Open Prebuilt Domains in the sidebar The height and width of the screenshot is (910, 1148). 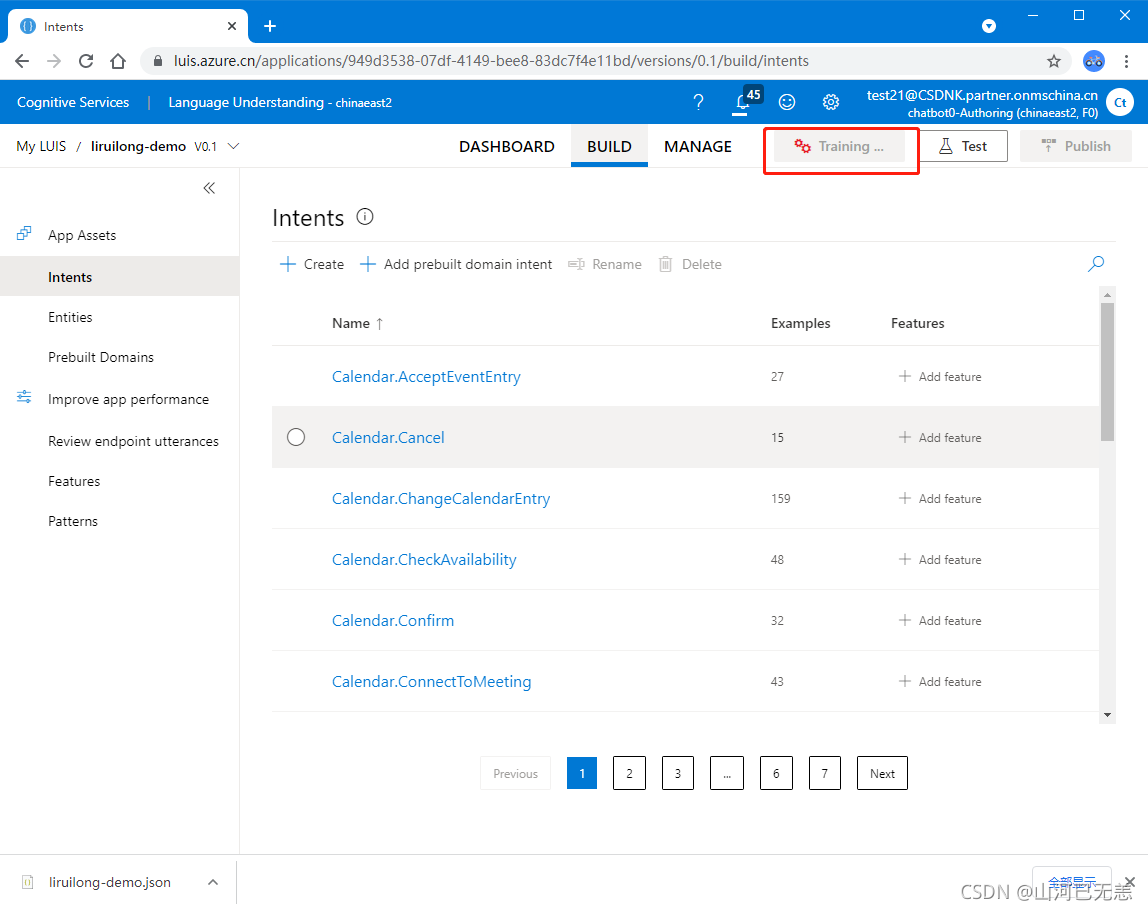click(101, 357)
